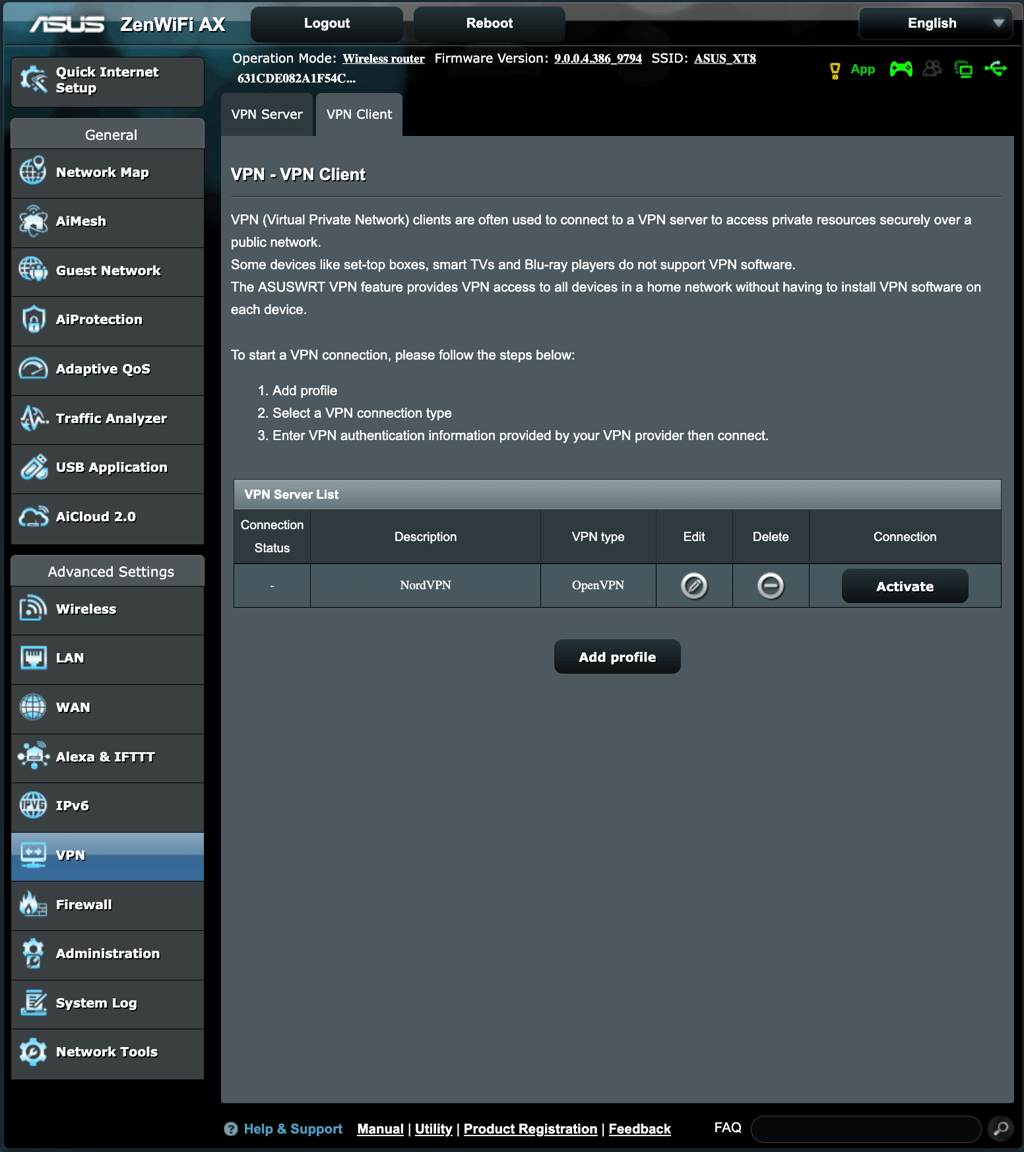Viewport: 1024px width, 1152px height.
Task: Delete the NordVPN profile via minus icon
Action: [x=771, y=586]
